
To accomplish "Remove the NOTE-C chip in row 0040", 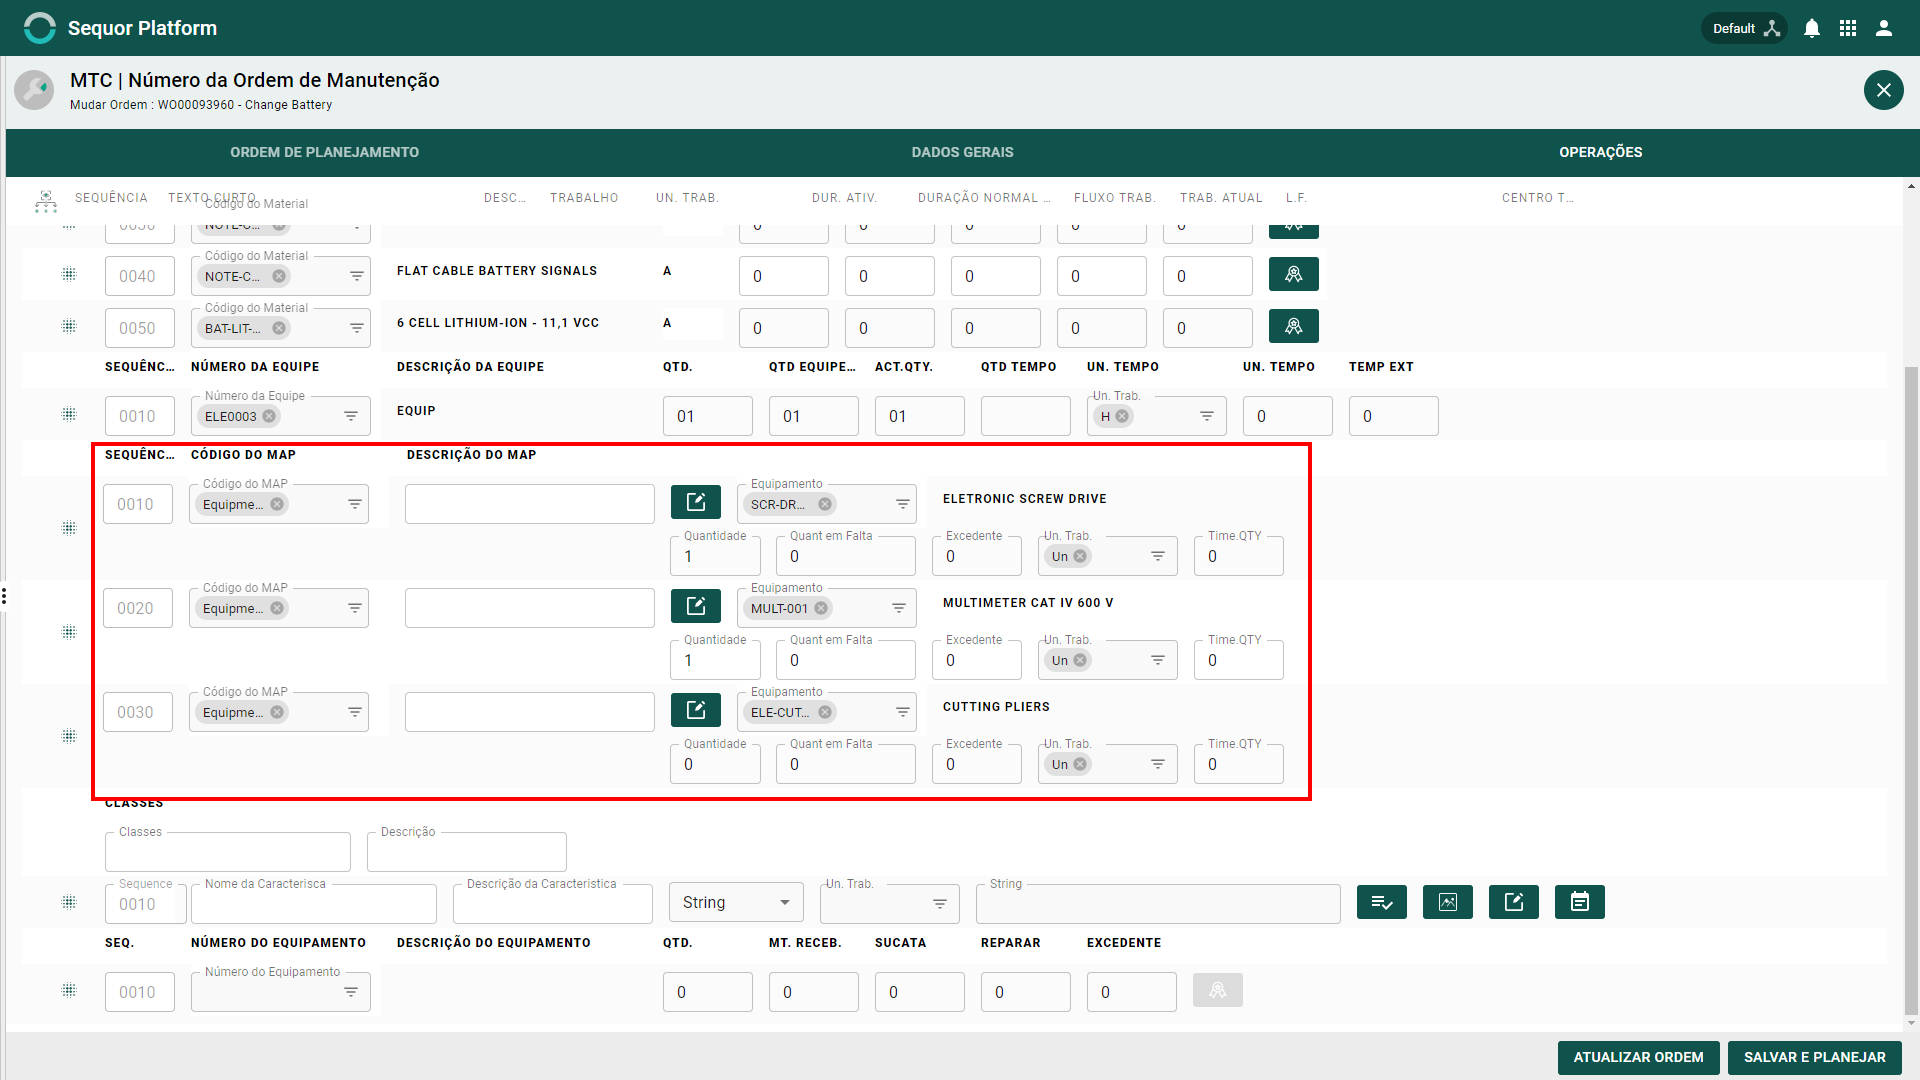I will [279, 276].
